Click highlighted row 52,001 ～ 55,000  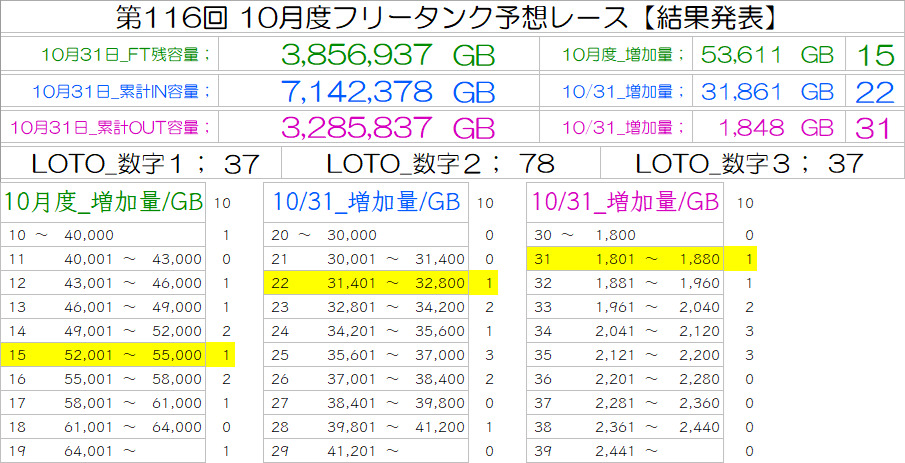tap(105, 355)
